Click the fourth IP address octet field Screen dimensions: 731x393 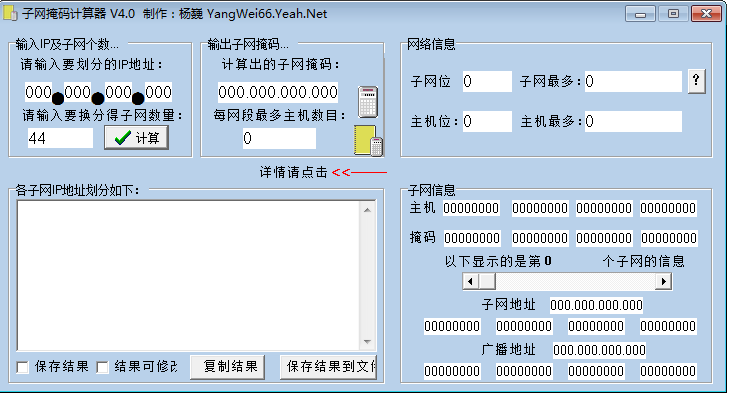(158, 92)
